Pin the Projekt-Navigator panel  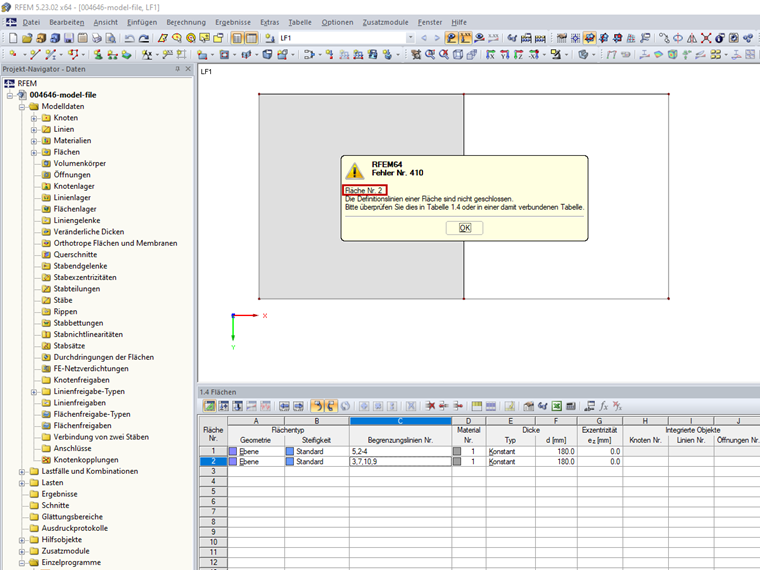click(x=177, y=69)
